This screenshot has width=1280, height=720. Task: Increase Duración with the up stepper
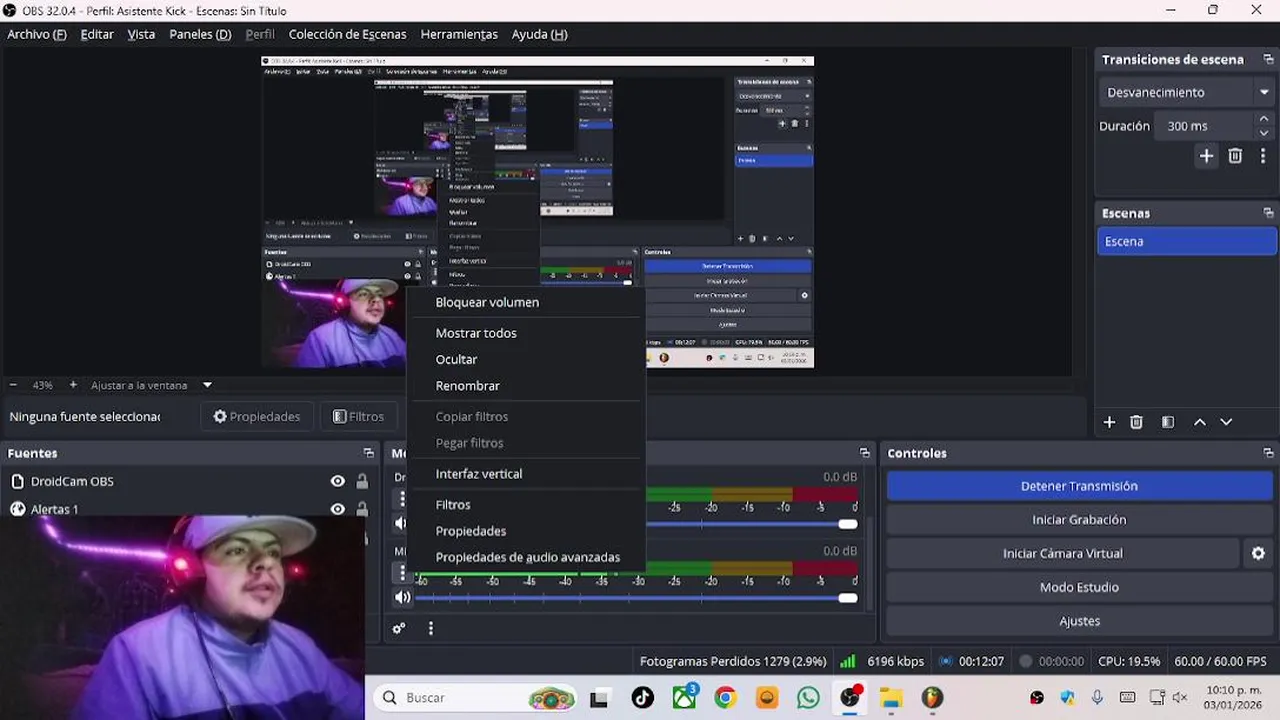coord(1264,119)
